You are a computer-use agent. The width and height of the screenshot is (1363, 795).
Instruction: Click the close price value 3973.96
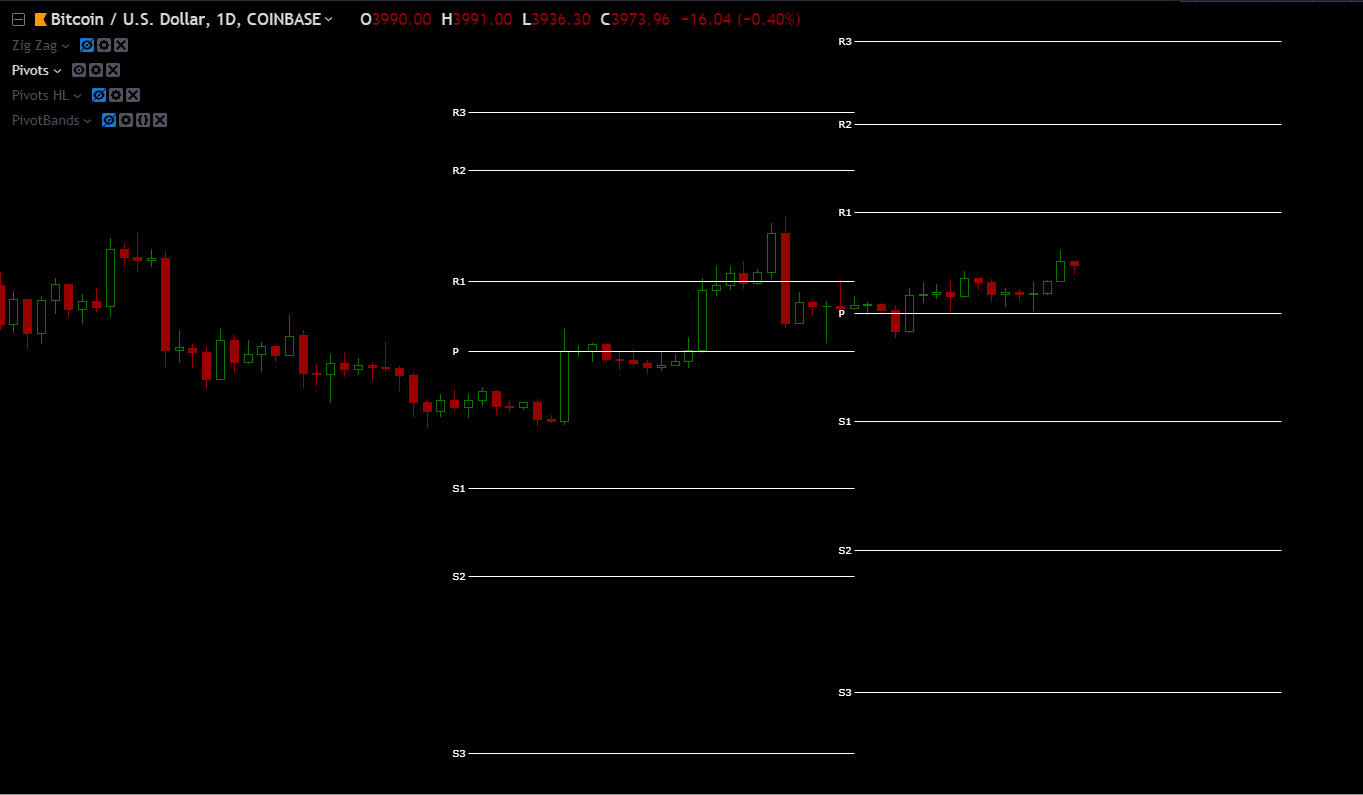(641, 20)
